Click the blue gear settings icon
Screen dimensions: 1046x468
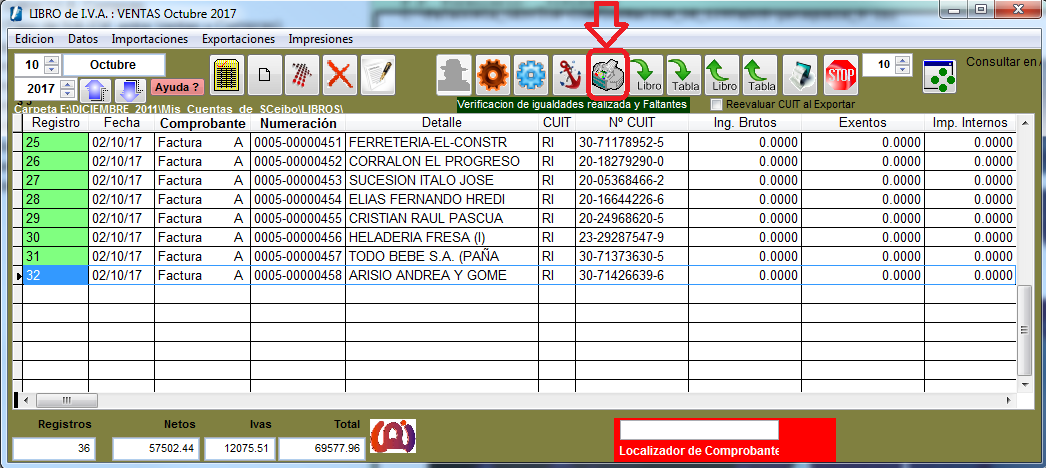pos(530,75)
